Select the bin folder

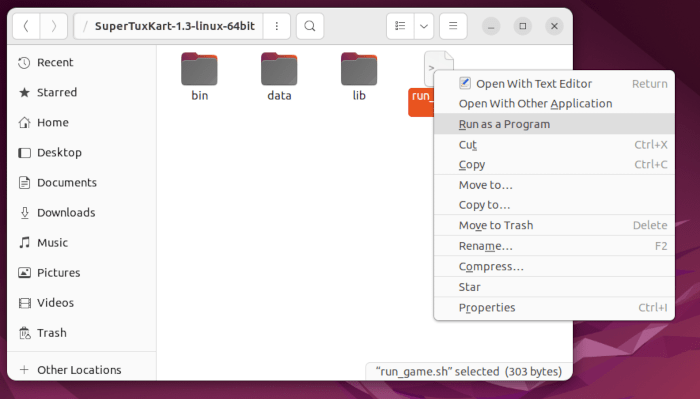tap(200, 77)
